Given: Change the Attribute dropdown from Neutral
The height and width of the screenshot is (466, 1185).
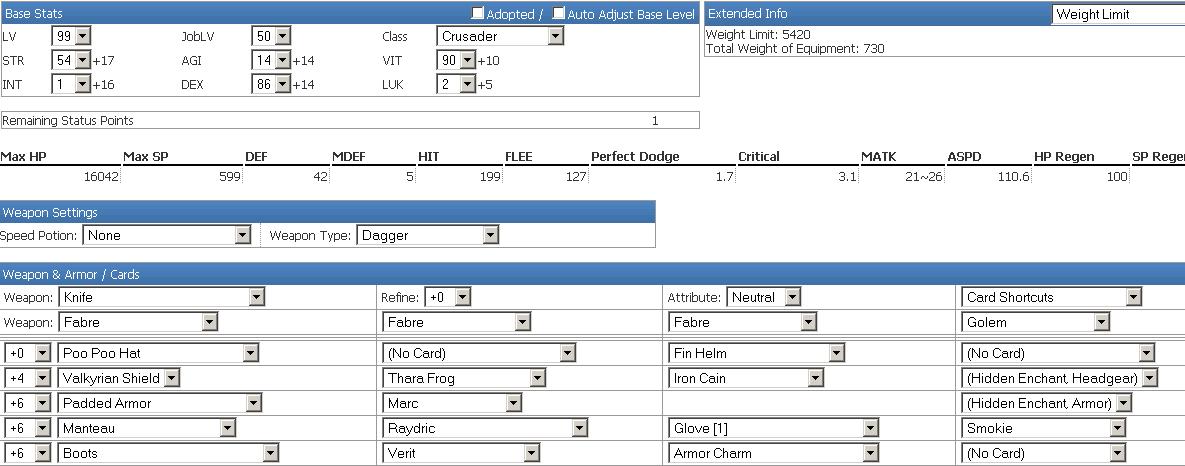Looking at the screenshot, I should click(764, 297).
